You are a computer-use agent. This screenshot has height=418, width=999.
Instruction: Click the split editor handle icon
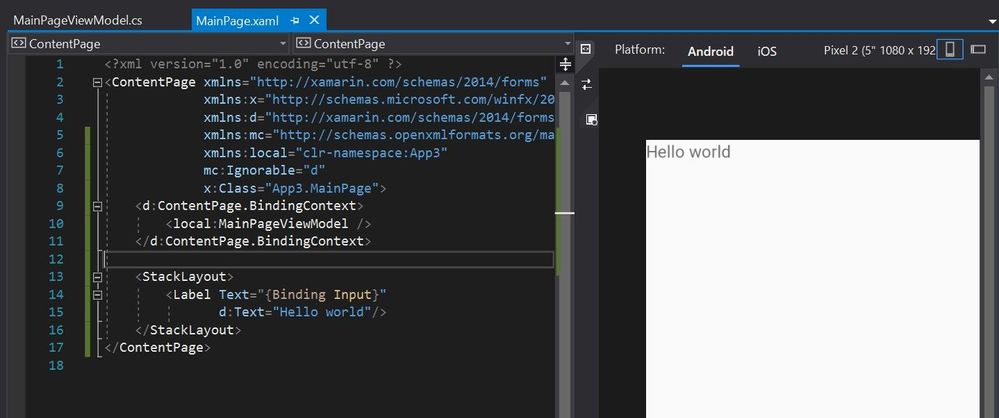pos(564,64)
